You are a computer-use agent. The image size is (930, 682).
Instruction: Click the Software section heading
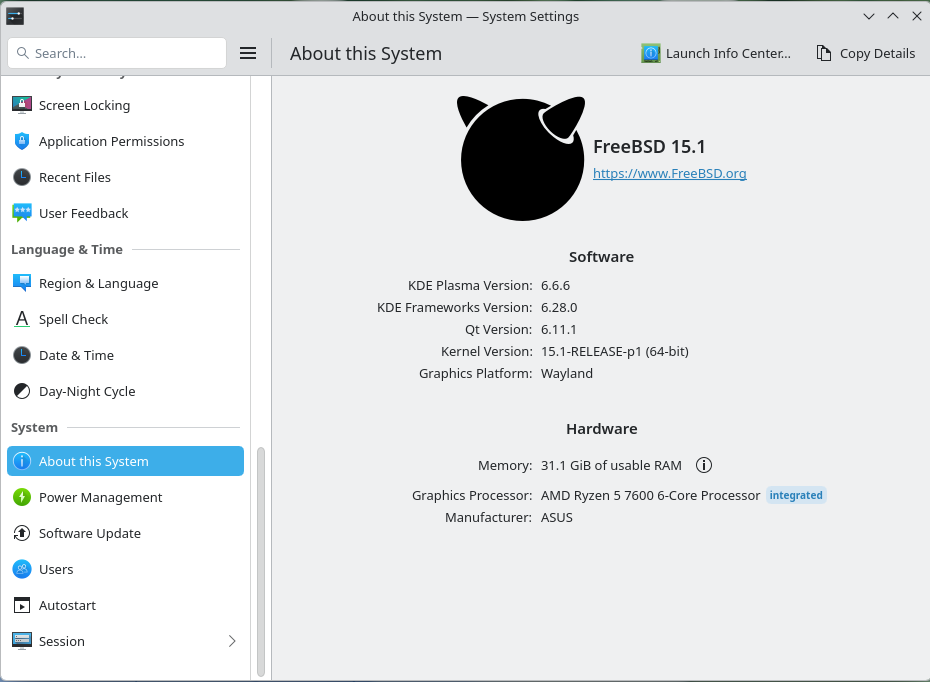(601, 257)
